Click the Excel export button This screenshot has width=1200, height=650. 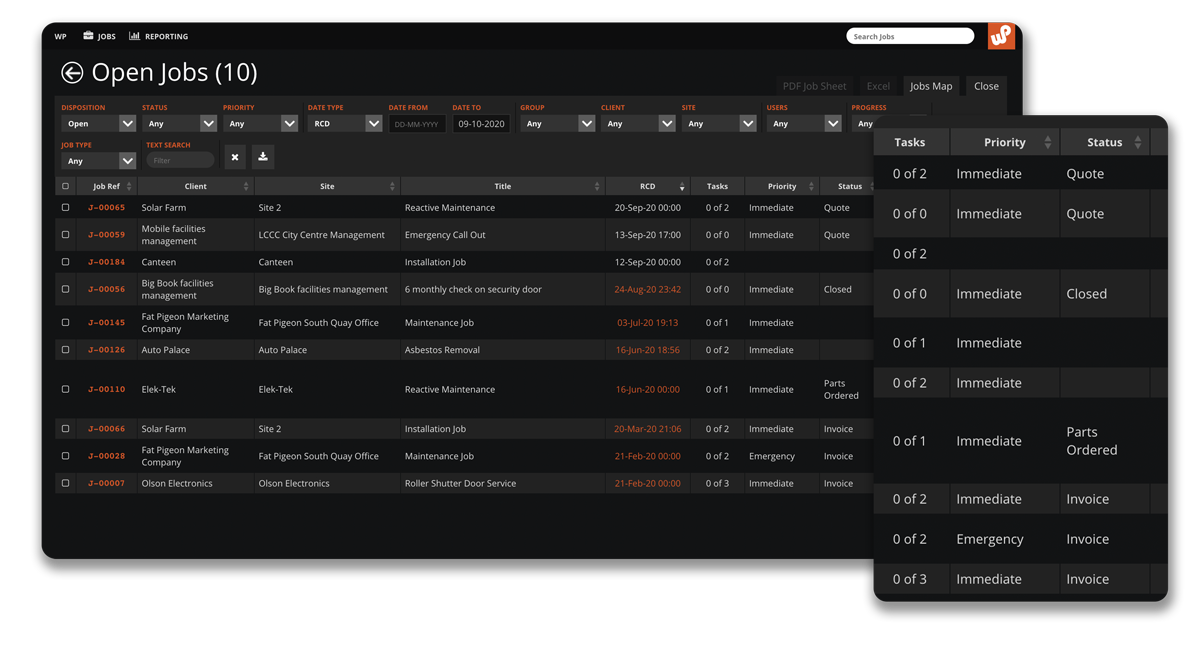click(878, 86)
